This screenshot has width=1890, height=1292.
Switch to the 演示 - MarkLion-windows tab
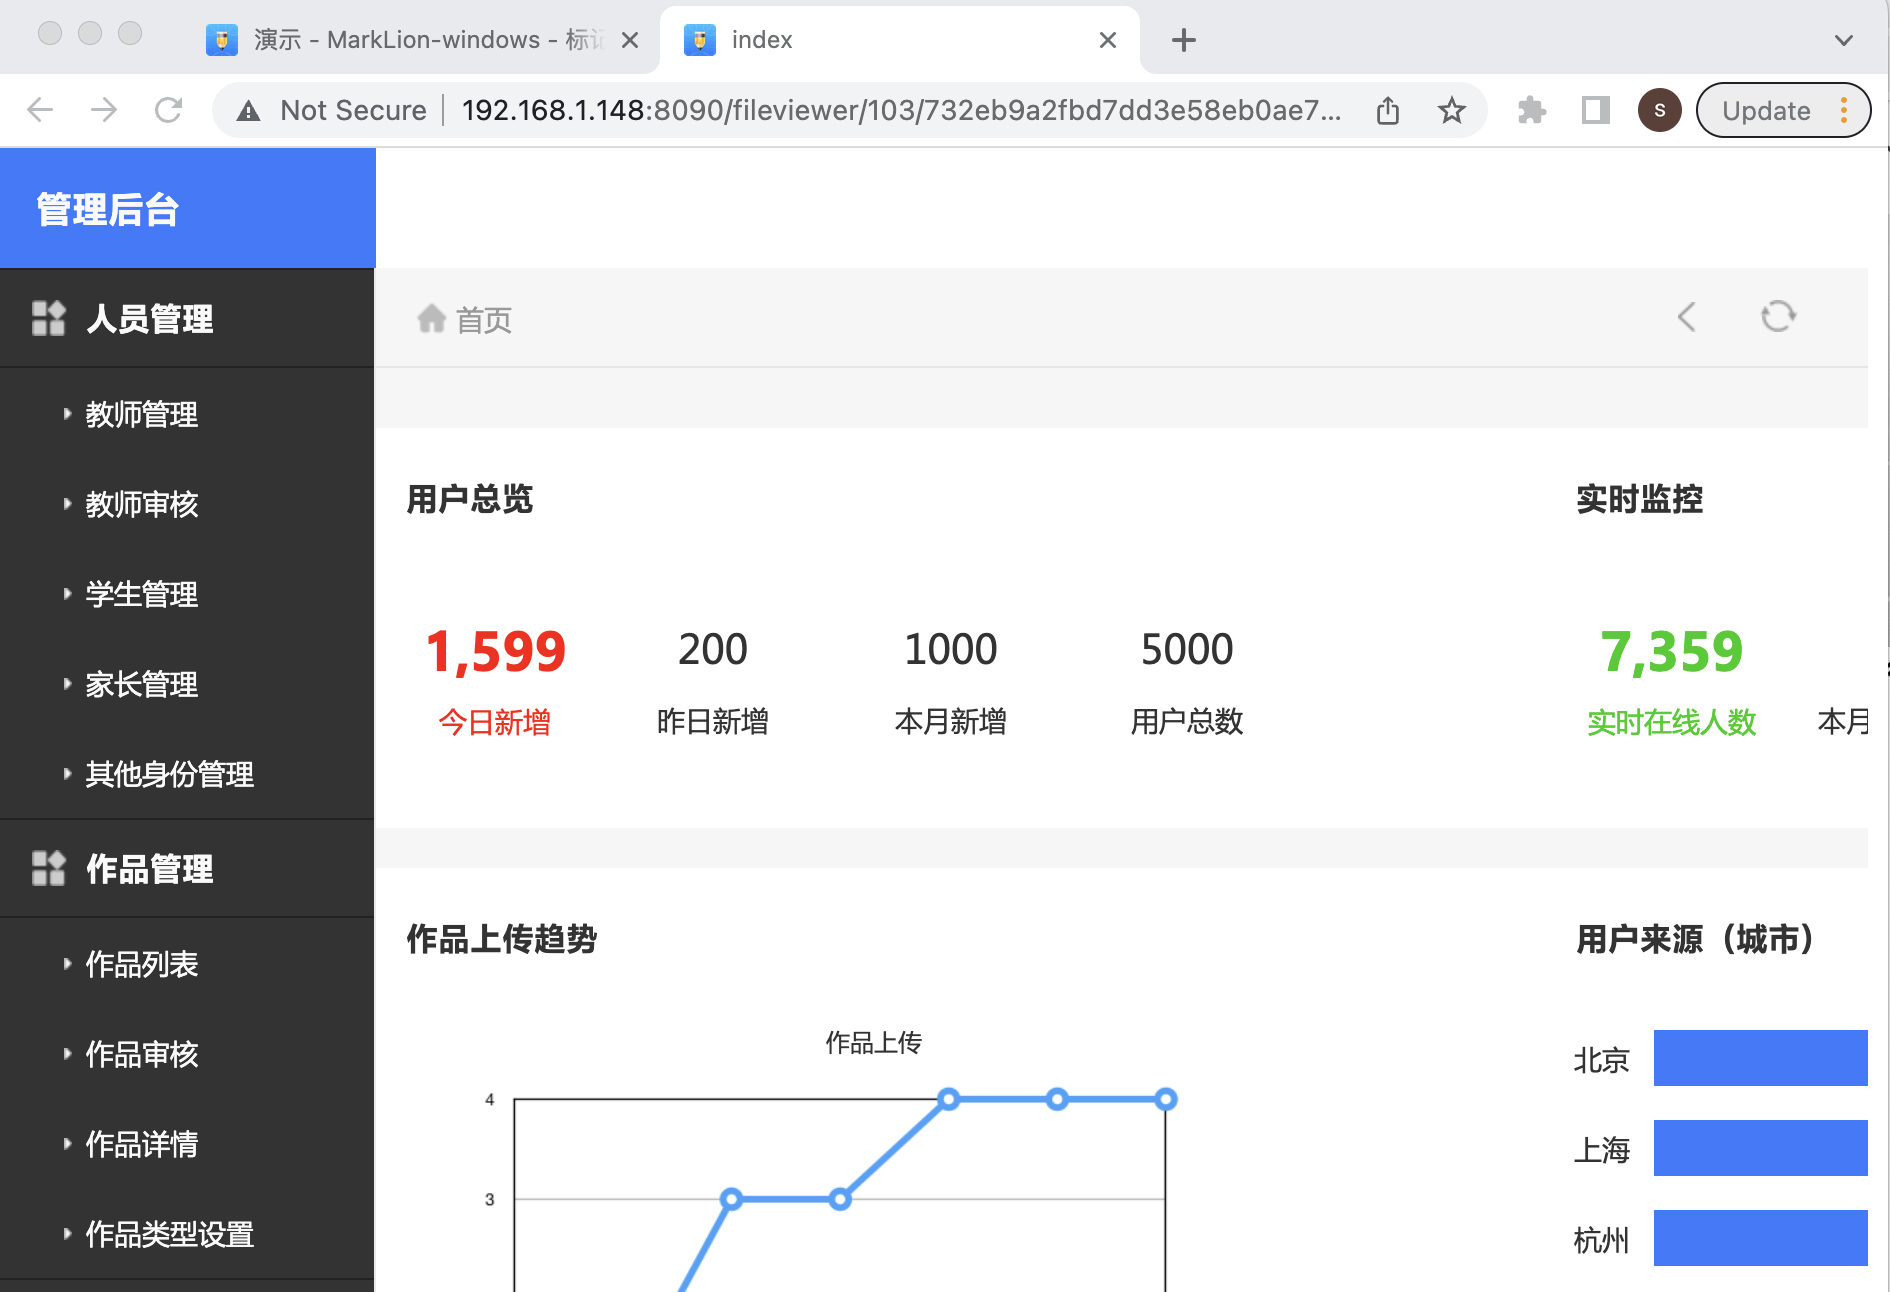point(420,40)
